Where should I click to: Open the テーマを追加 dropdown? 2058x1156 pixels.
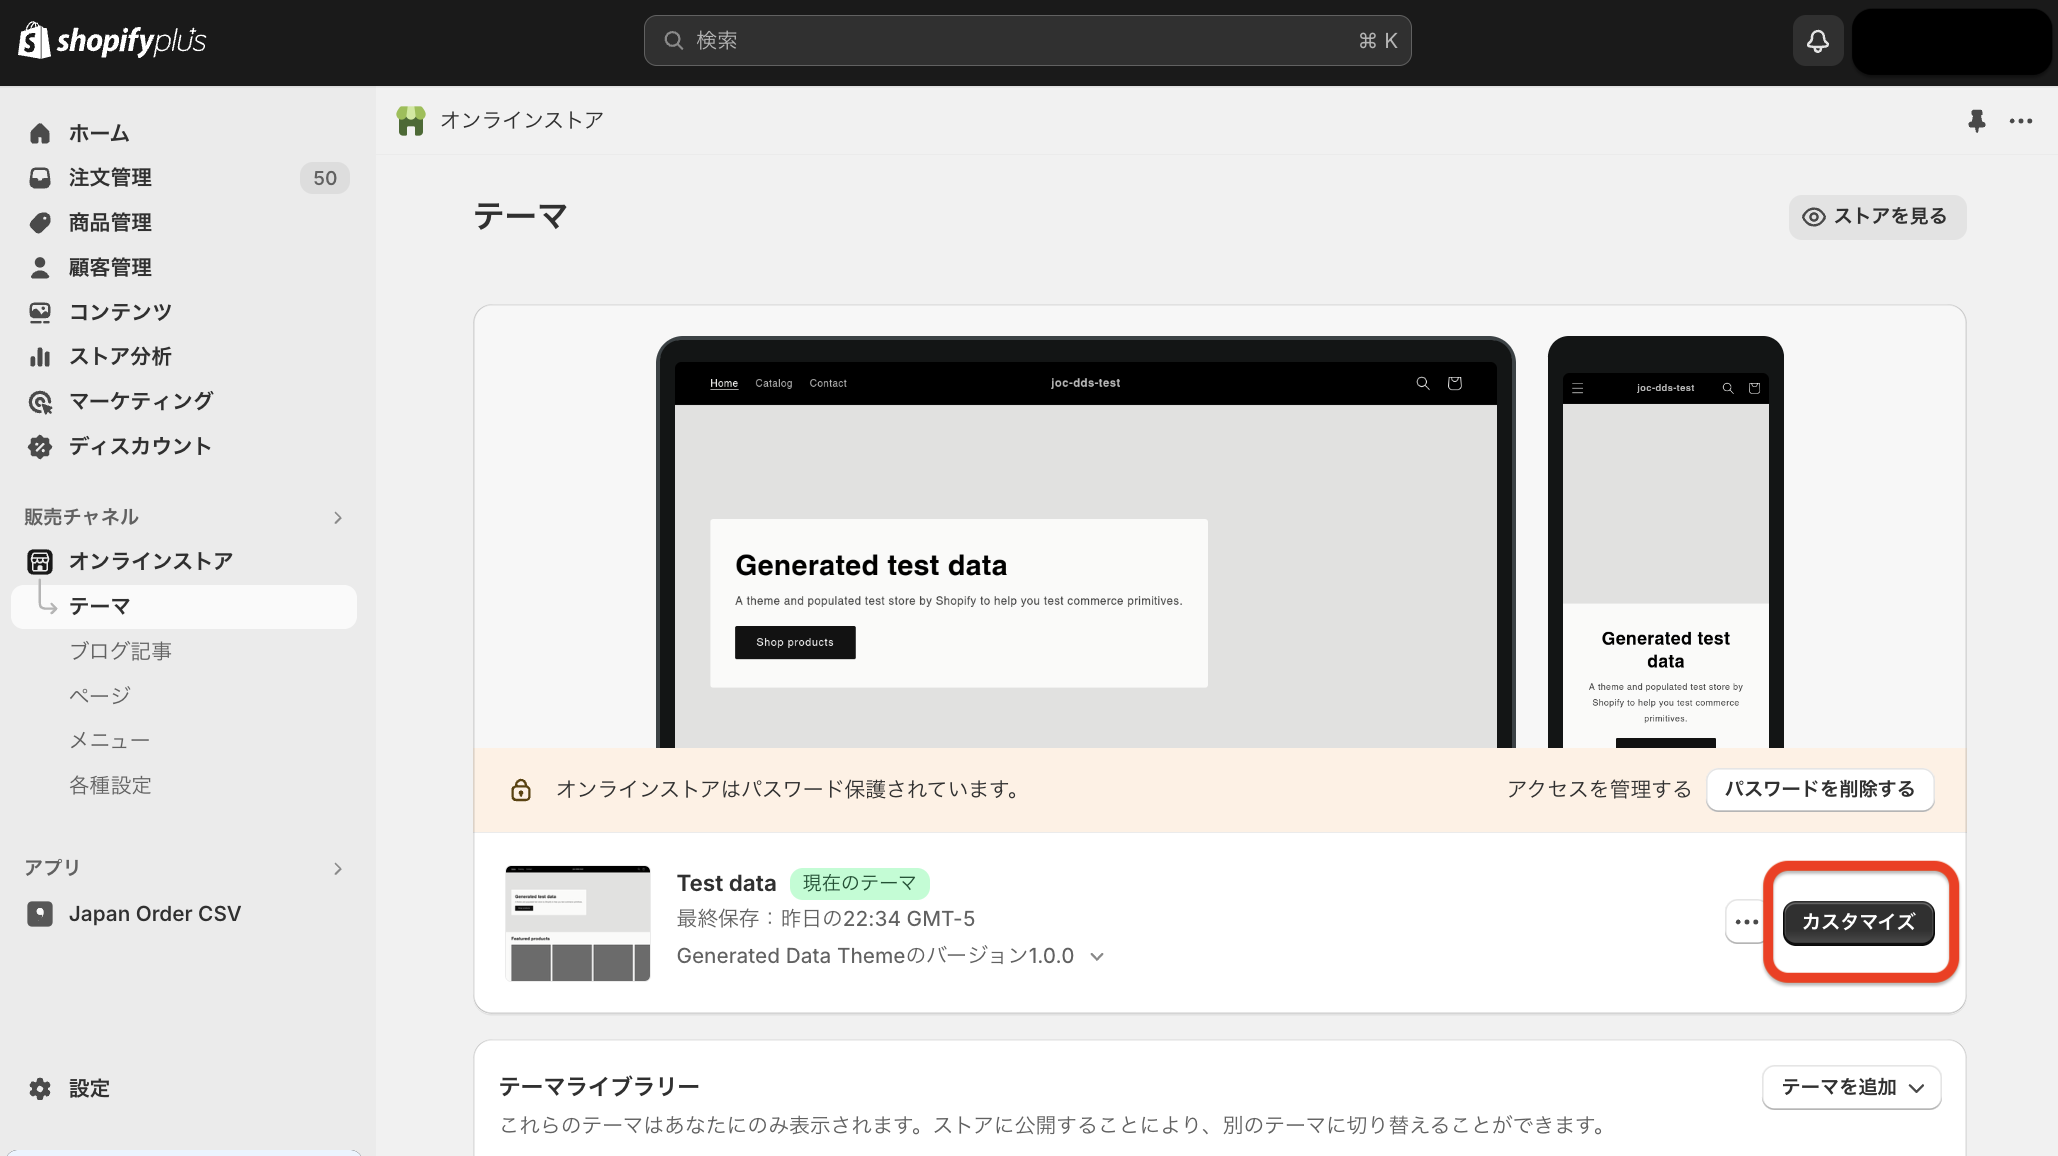tap(1852, 1087)
